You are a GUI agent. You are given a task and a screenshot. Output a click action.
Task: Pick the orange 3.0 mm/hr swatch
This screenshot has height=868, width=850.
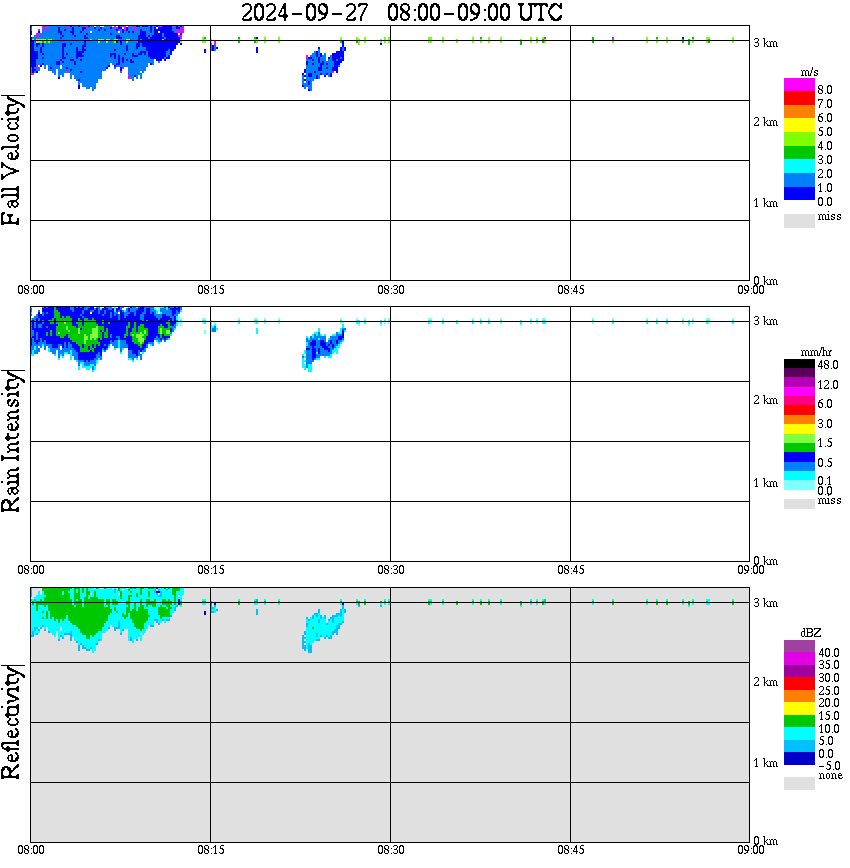(x=799, y=420)
